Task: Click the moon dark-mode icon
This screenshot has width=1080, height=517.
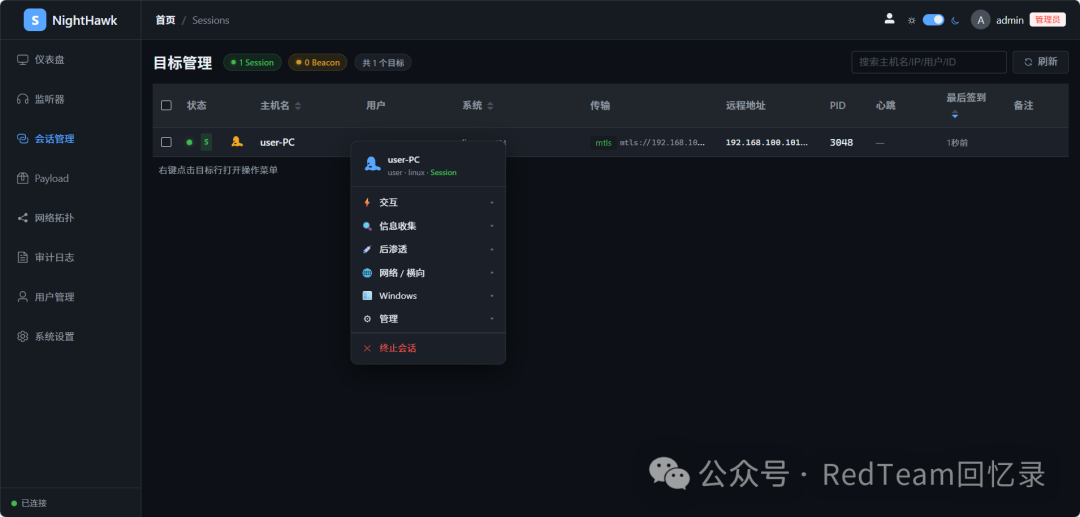Action: [955, 20]
